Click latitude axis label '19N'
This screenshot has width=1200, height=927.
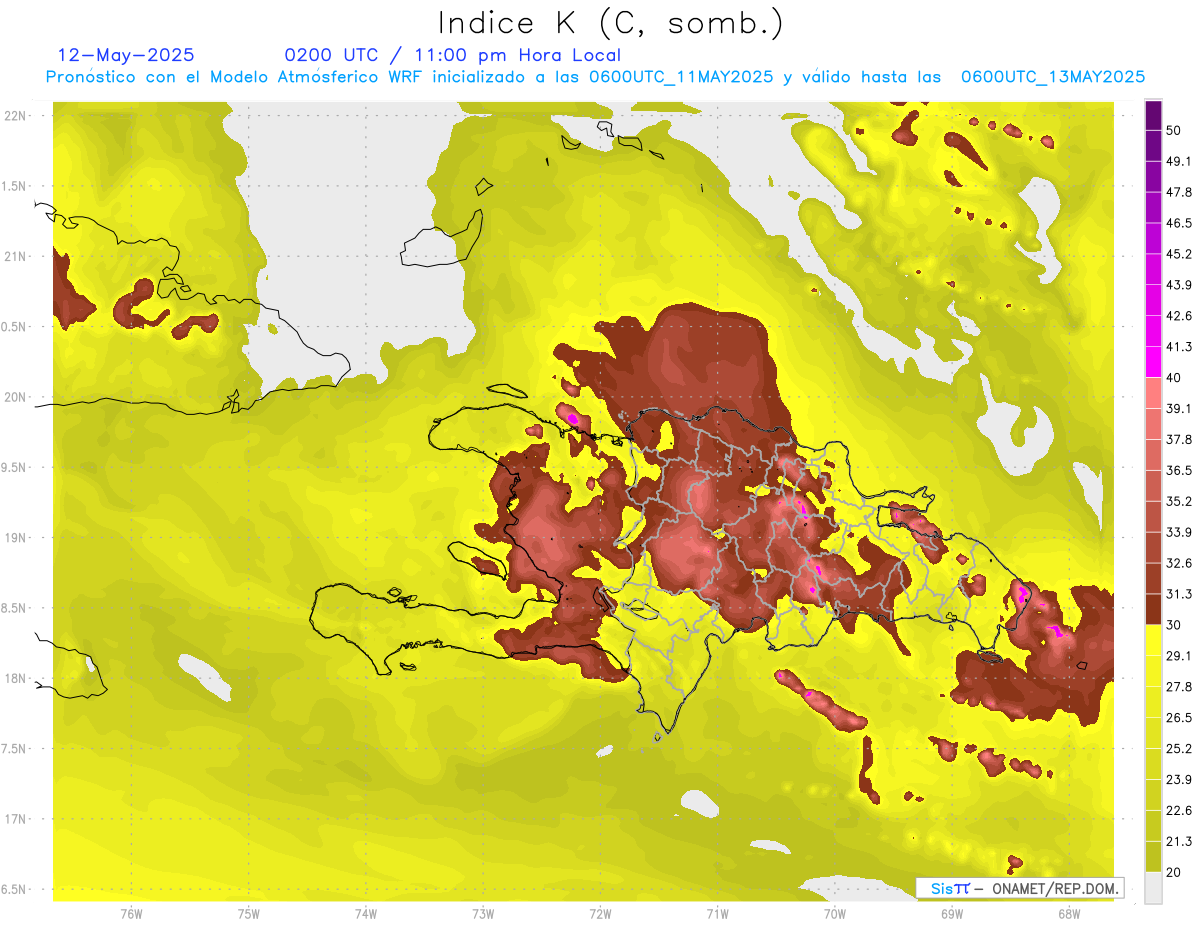tap(16, 537)
